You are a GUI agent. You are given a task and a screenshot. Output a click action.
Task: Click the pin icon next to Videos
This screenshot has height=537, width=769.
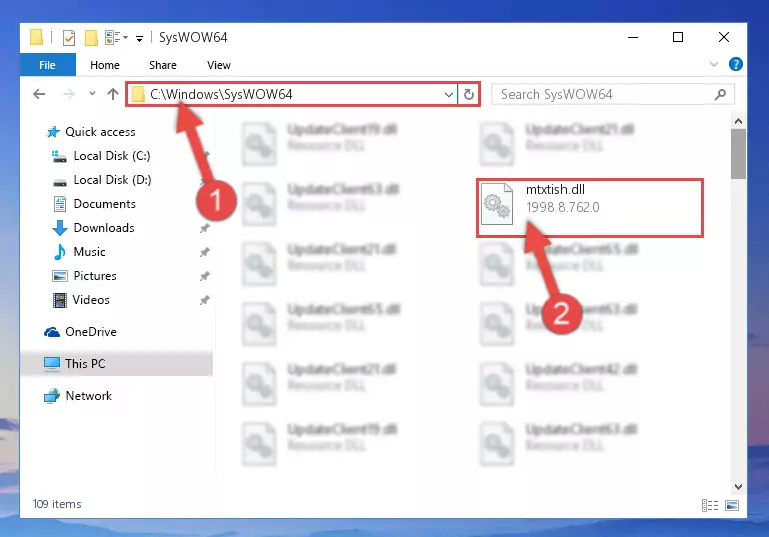point(205,300)
